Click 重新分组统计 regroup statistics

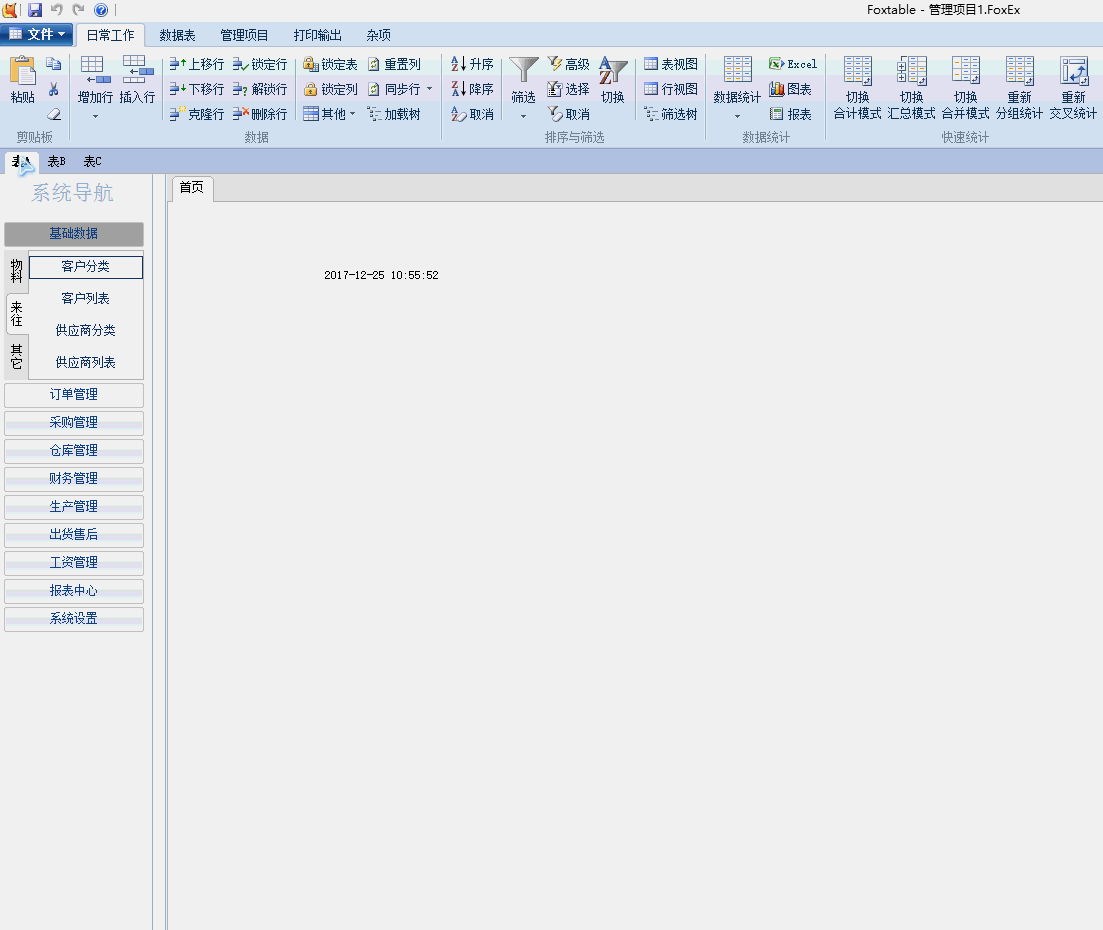(x=1019, y=88)
